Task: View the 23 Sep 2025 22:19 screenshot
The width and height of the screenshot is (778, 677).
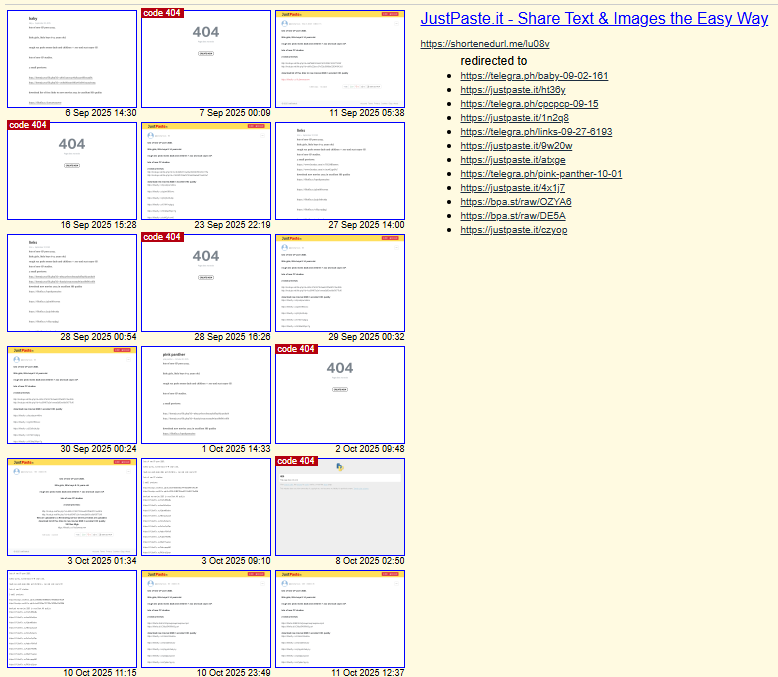Action: tap(206, 171)
